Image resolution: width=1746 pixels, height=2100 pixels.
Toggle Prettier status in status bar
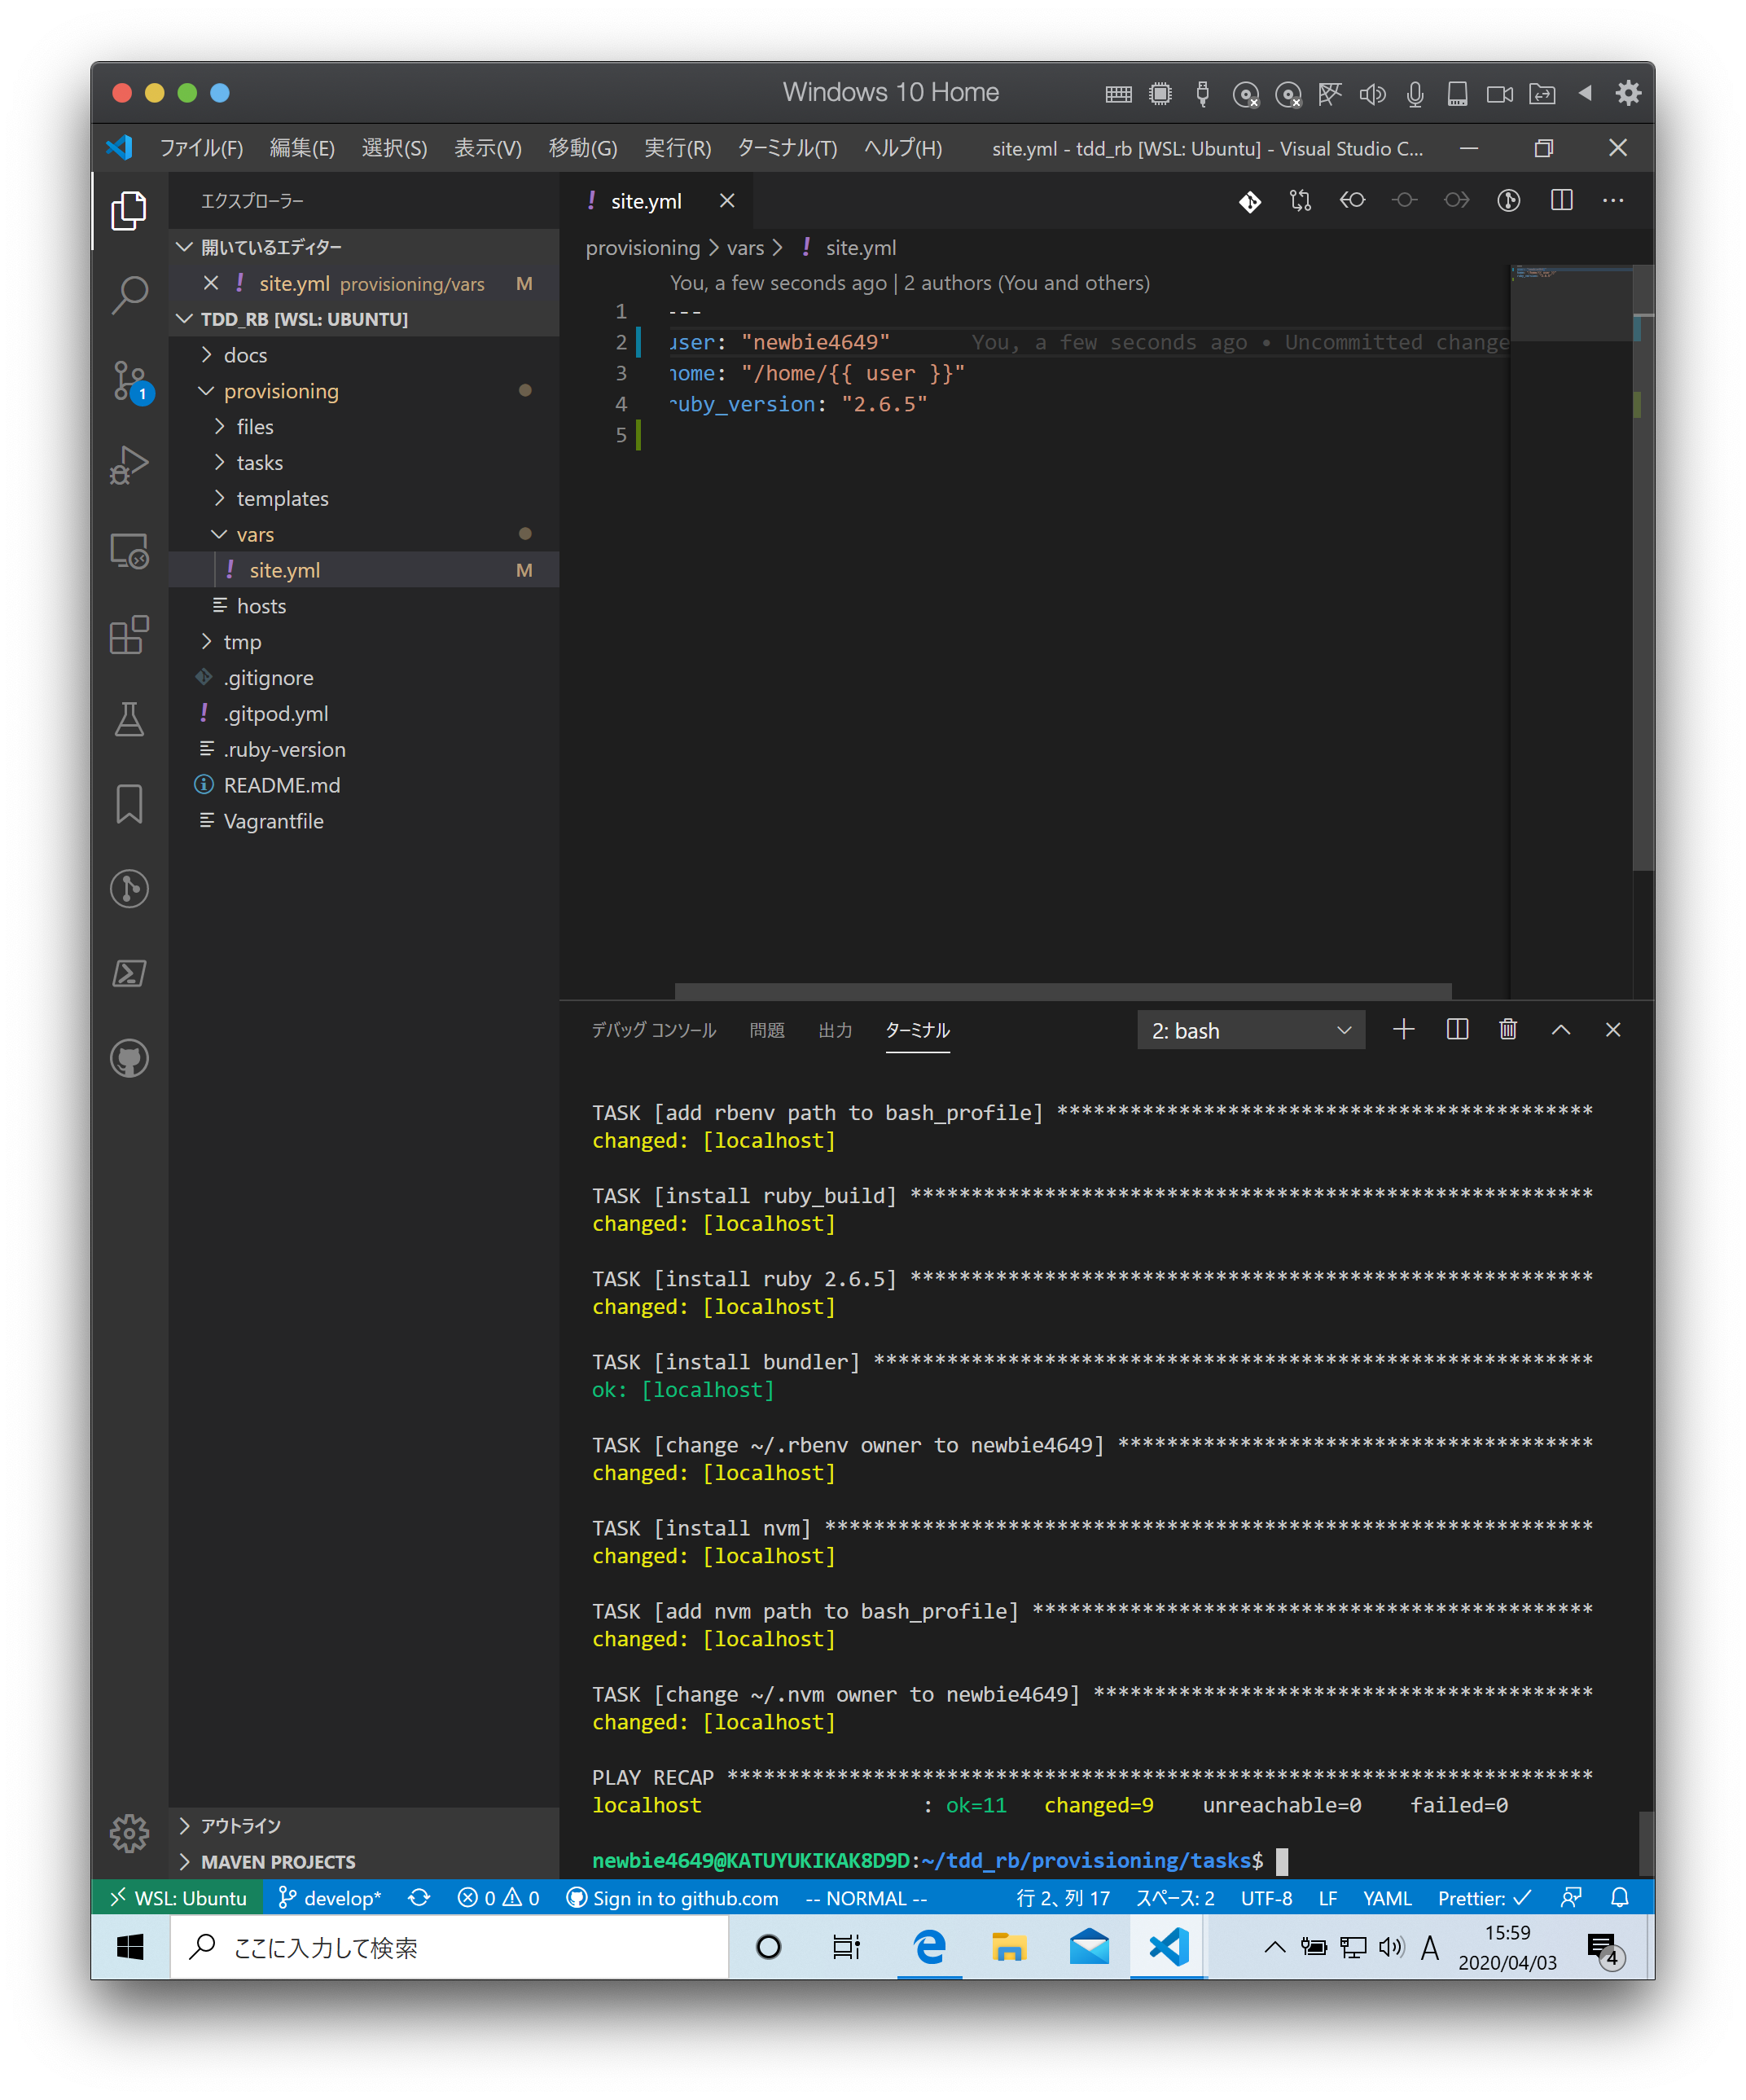[x=1484, y=1898]
